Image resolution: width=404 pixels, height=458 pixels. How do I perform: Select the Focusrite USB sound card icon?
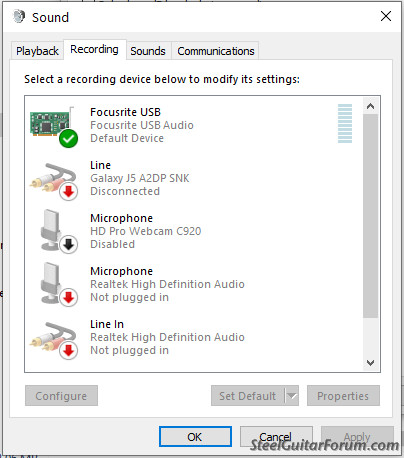pyautogui.click(x=52, y=124)
